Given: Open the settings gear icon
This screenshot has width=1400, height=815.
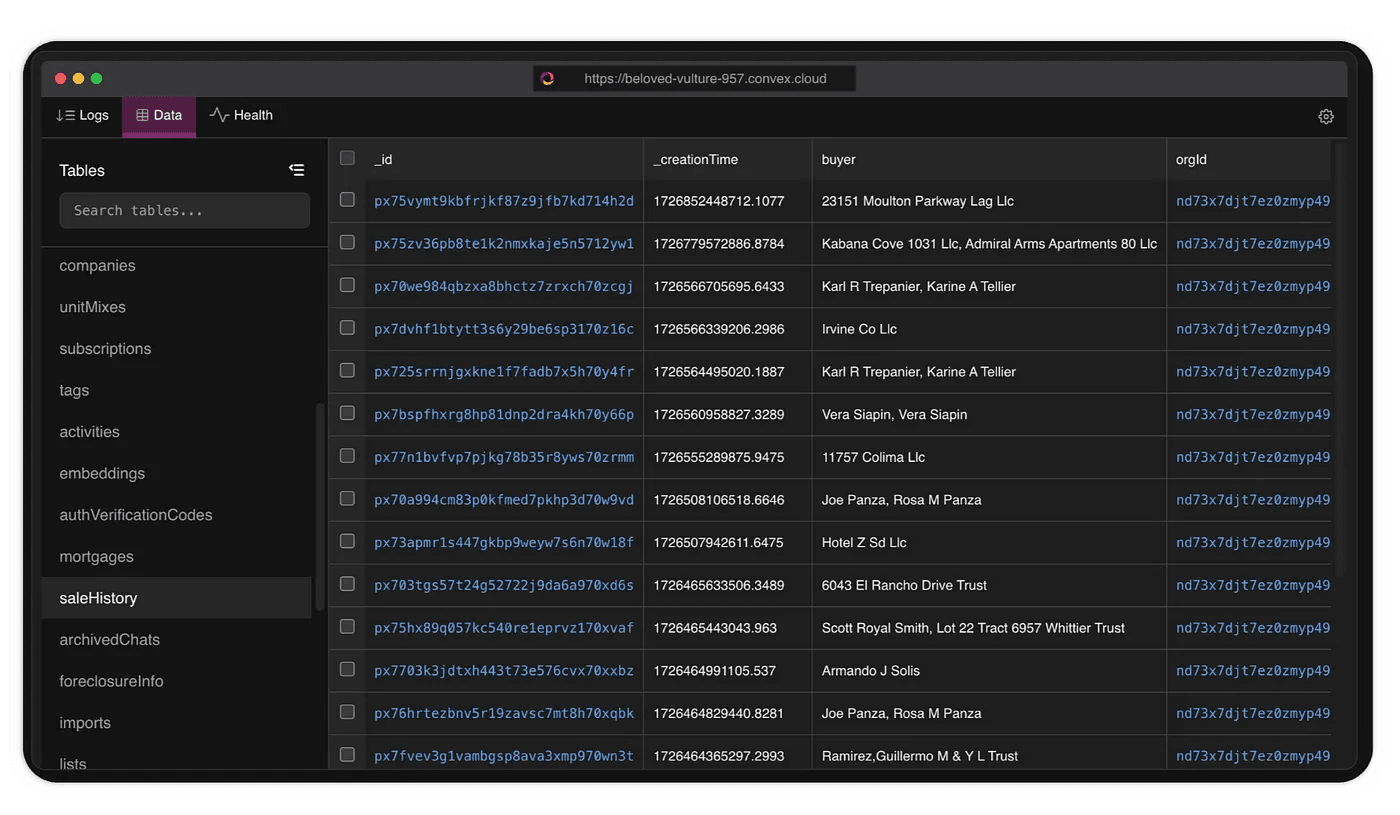Looking at the screenshot, I should (x=1325, y=117).
